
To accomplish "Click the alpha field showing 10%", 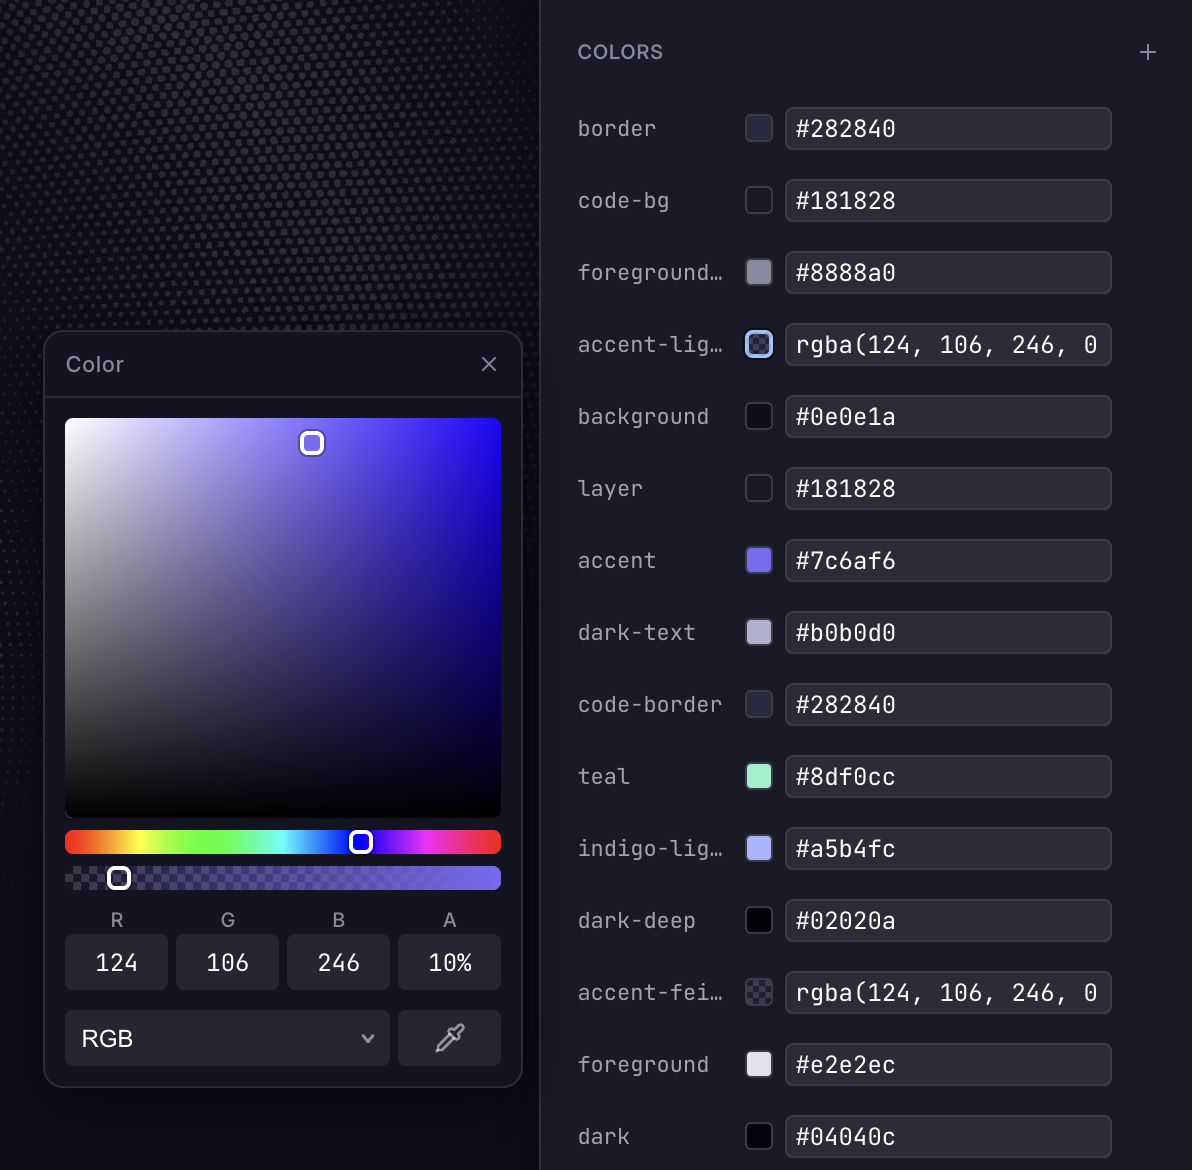I will [x=449, y=962].
